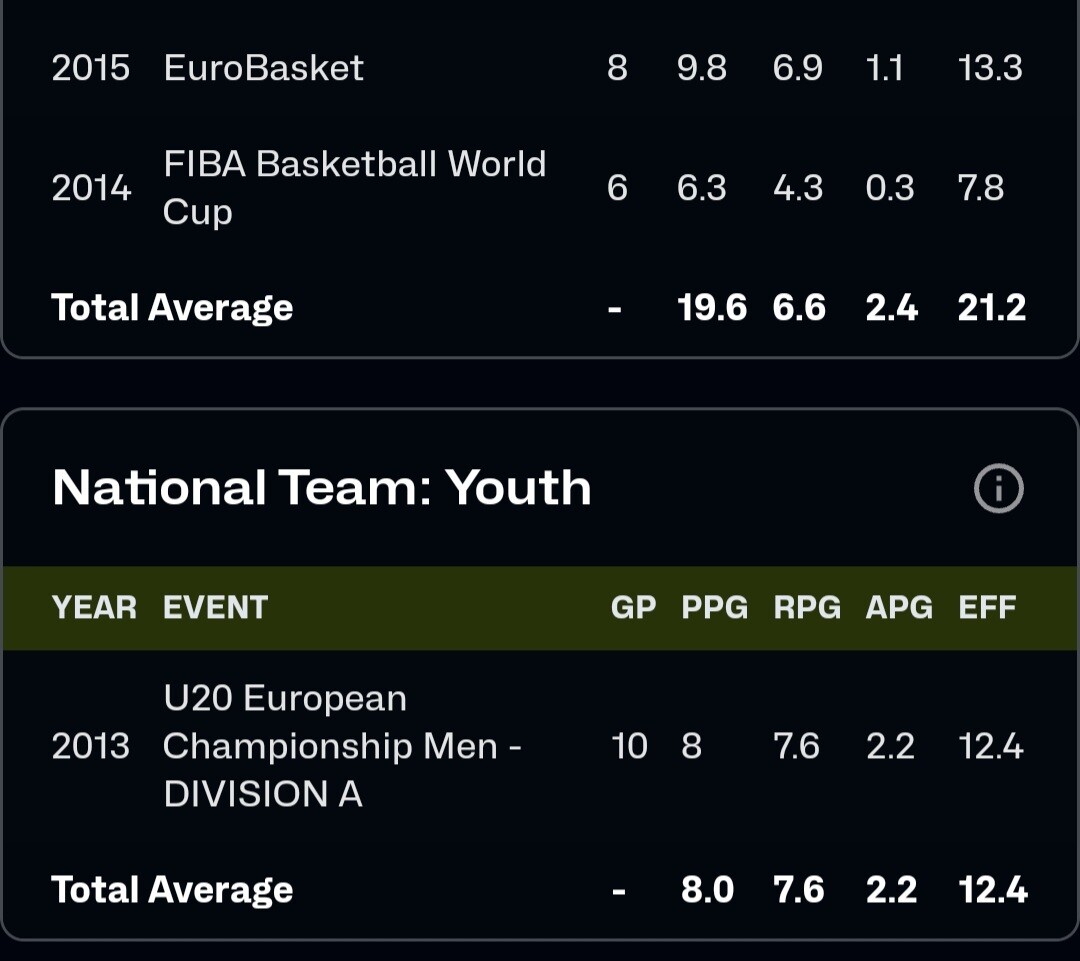Select the 2015 year cell
The image size is (1080, 961).
(91, 68)
